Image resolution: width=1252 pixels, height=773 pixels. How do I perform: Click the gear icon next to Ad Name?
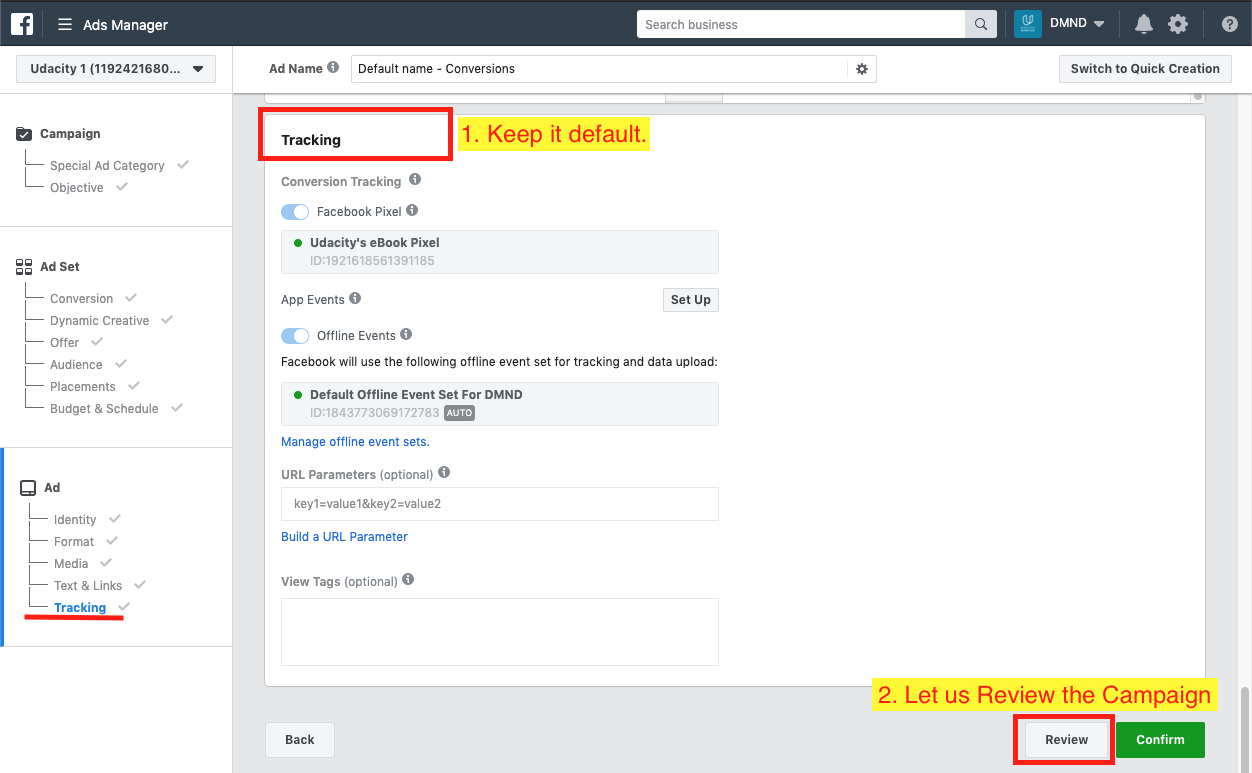pyautogui.click(x=862, y=69)
